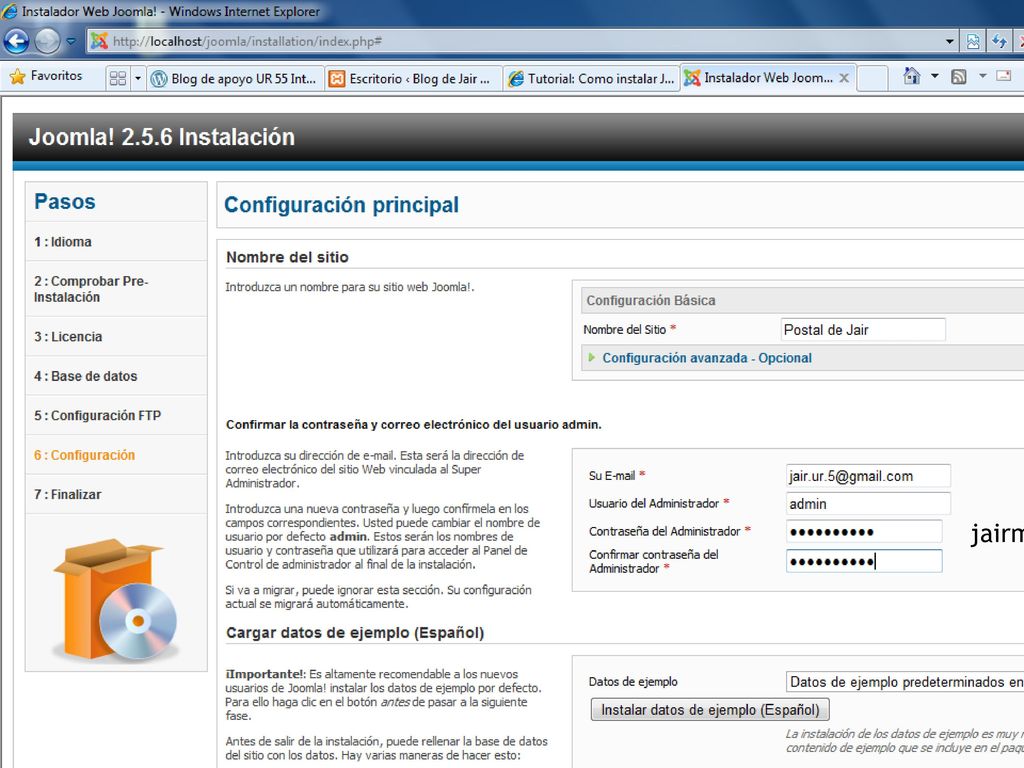Click step "7 : Finalizar"
Viewport: 1024px width, 768px height.
coord(67,494)
